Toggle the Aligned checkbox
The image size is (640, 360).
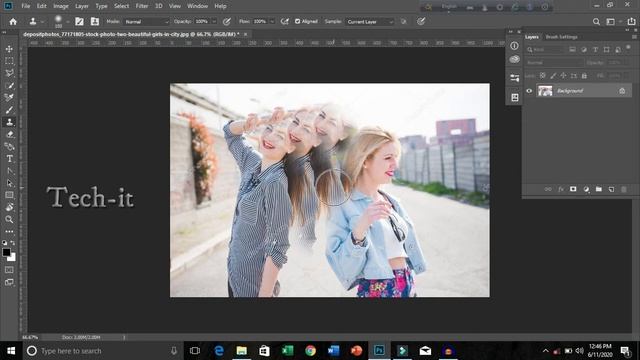[298, 21]
